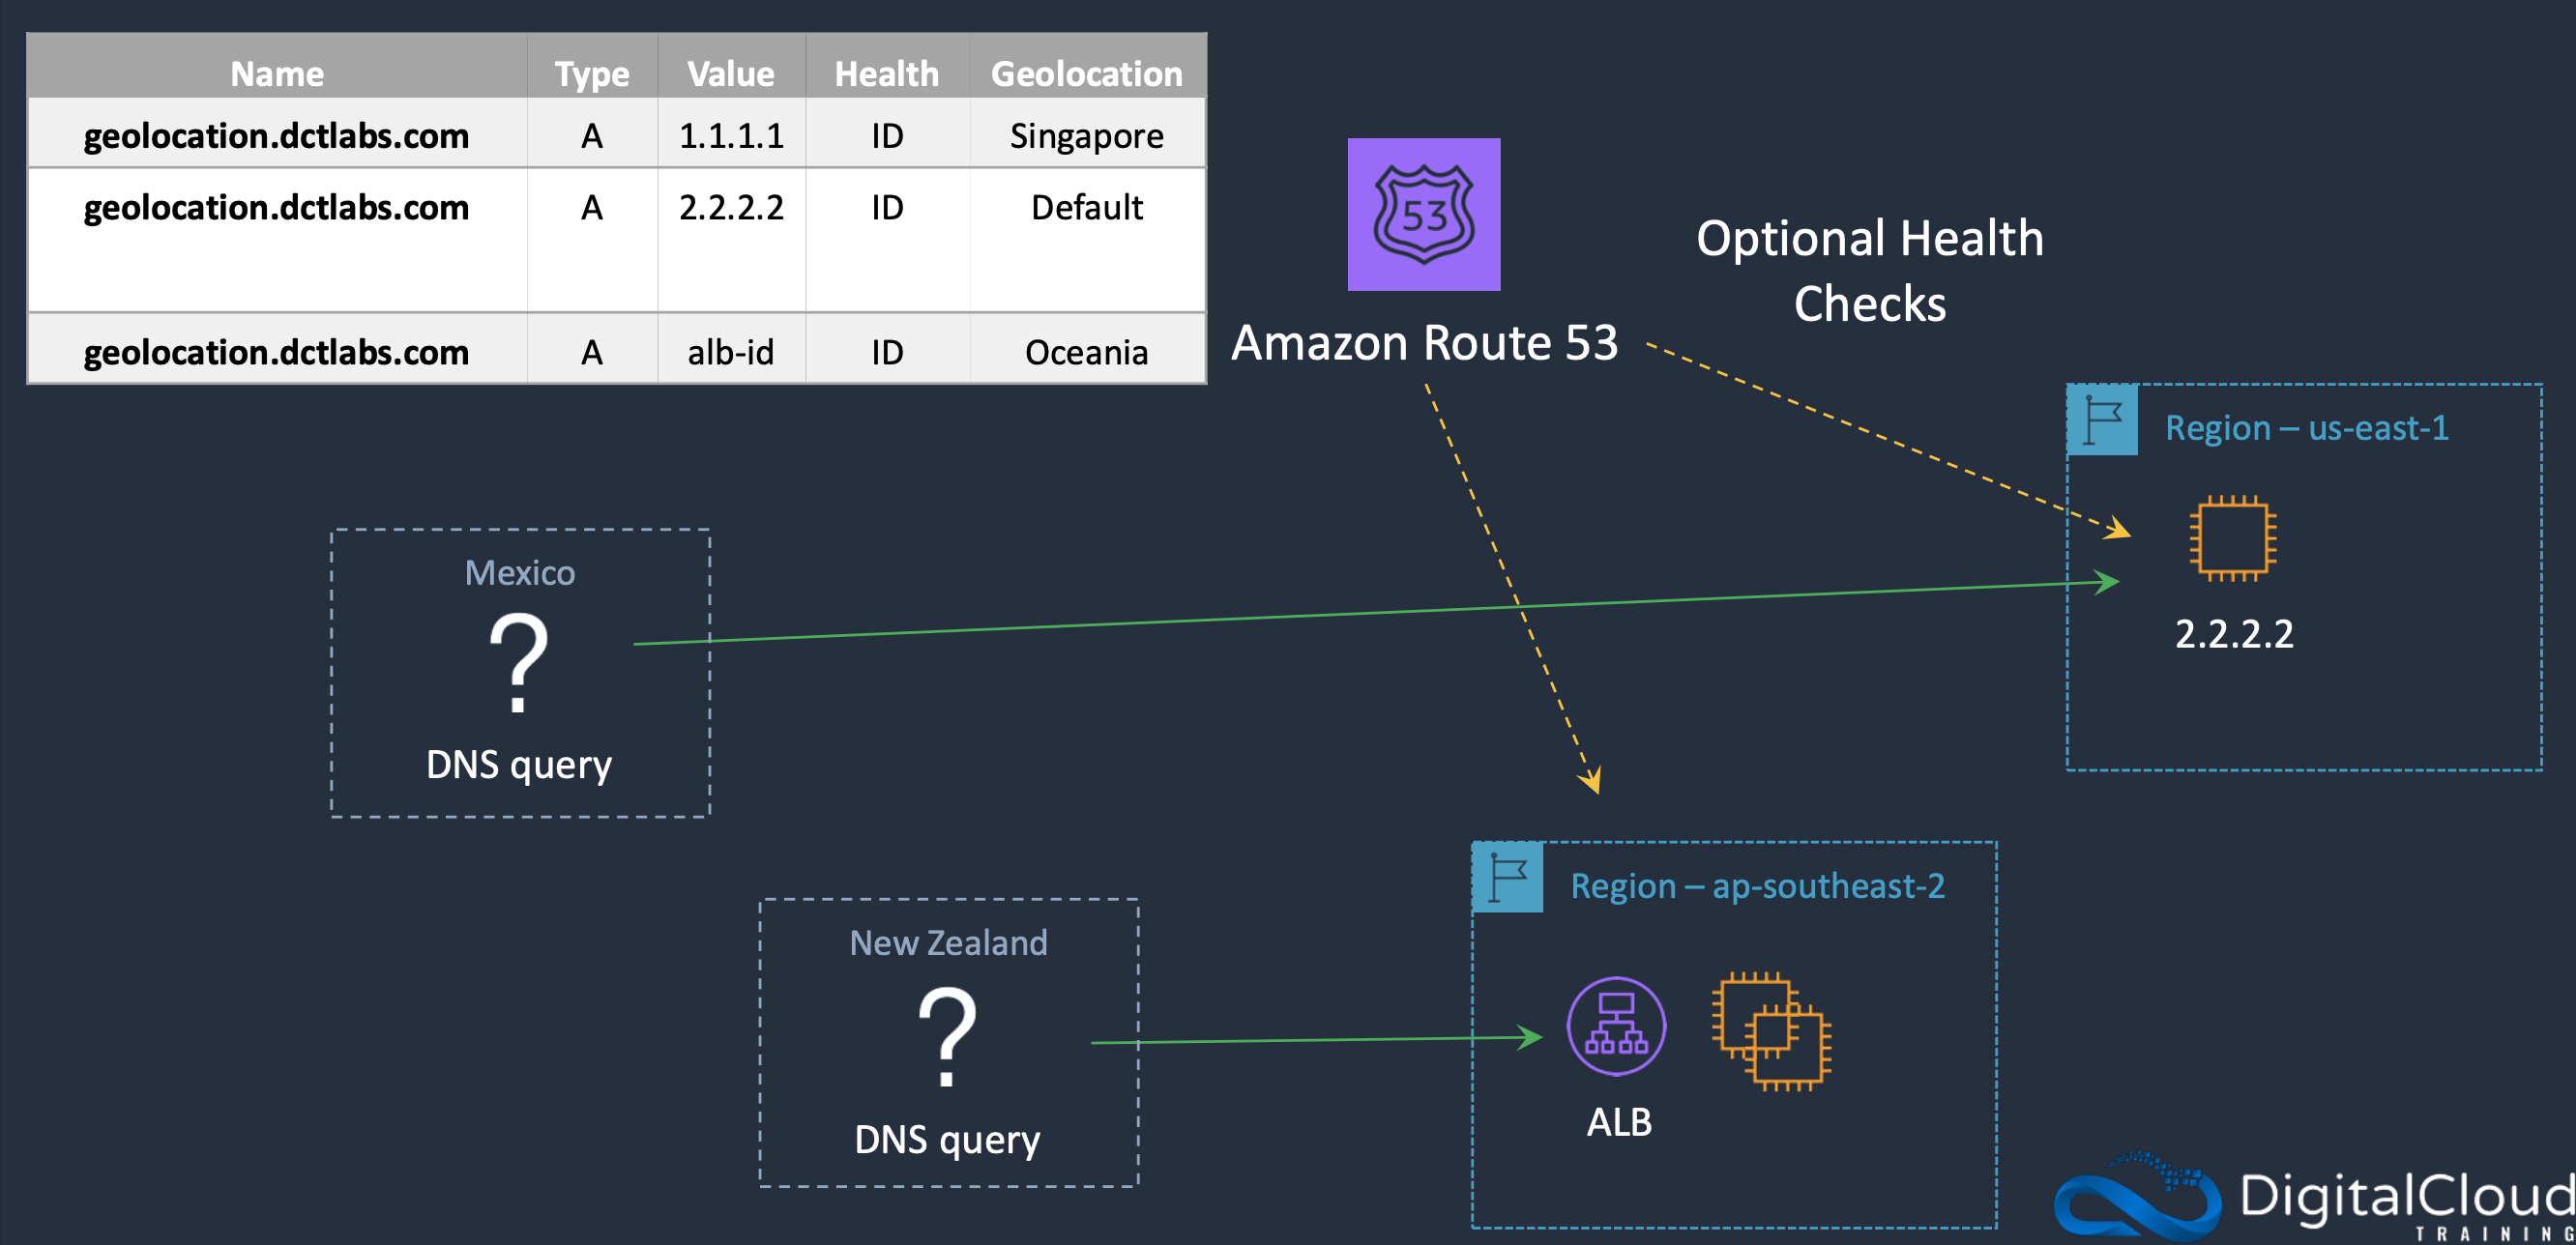Select the Singapore geolocation cell

pos(1086,136)
